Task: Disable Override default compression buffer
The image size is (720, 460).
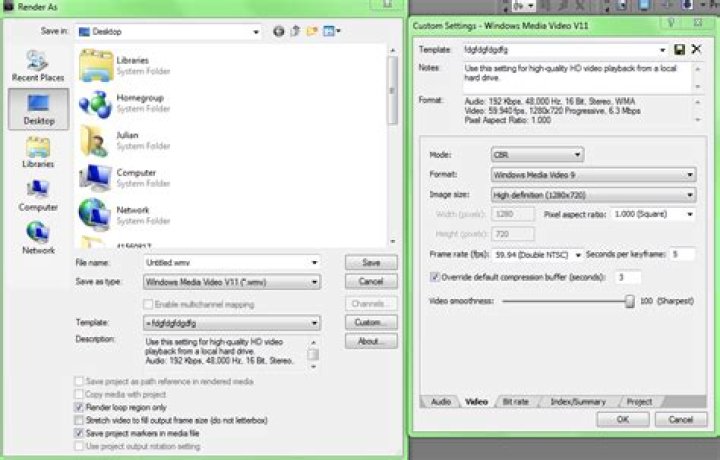Action: (x=435, y=276)
